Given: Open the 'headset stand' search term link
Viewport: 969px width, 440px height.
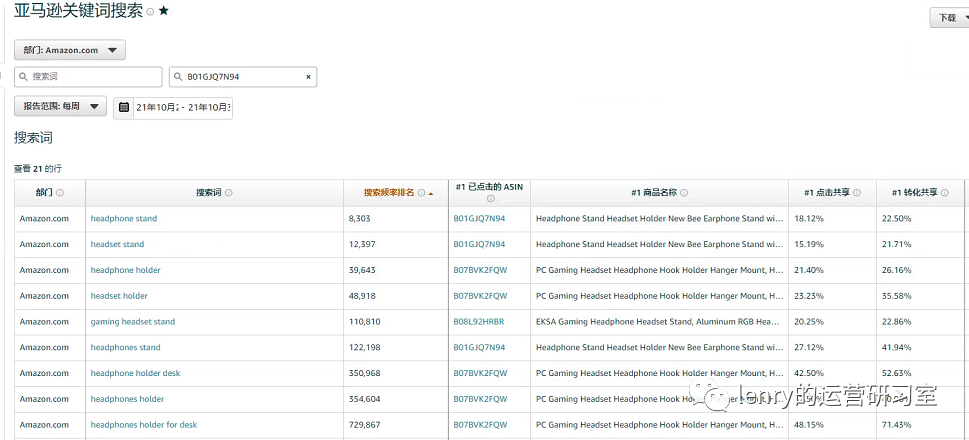Looking at the screenshot, I should [117, 244].
